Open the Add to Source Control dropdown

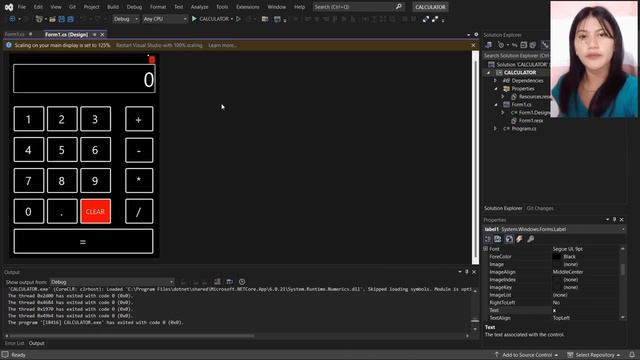(526, 355)
